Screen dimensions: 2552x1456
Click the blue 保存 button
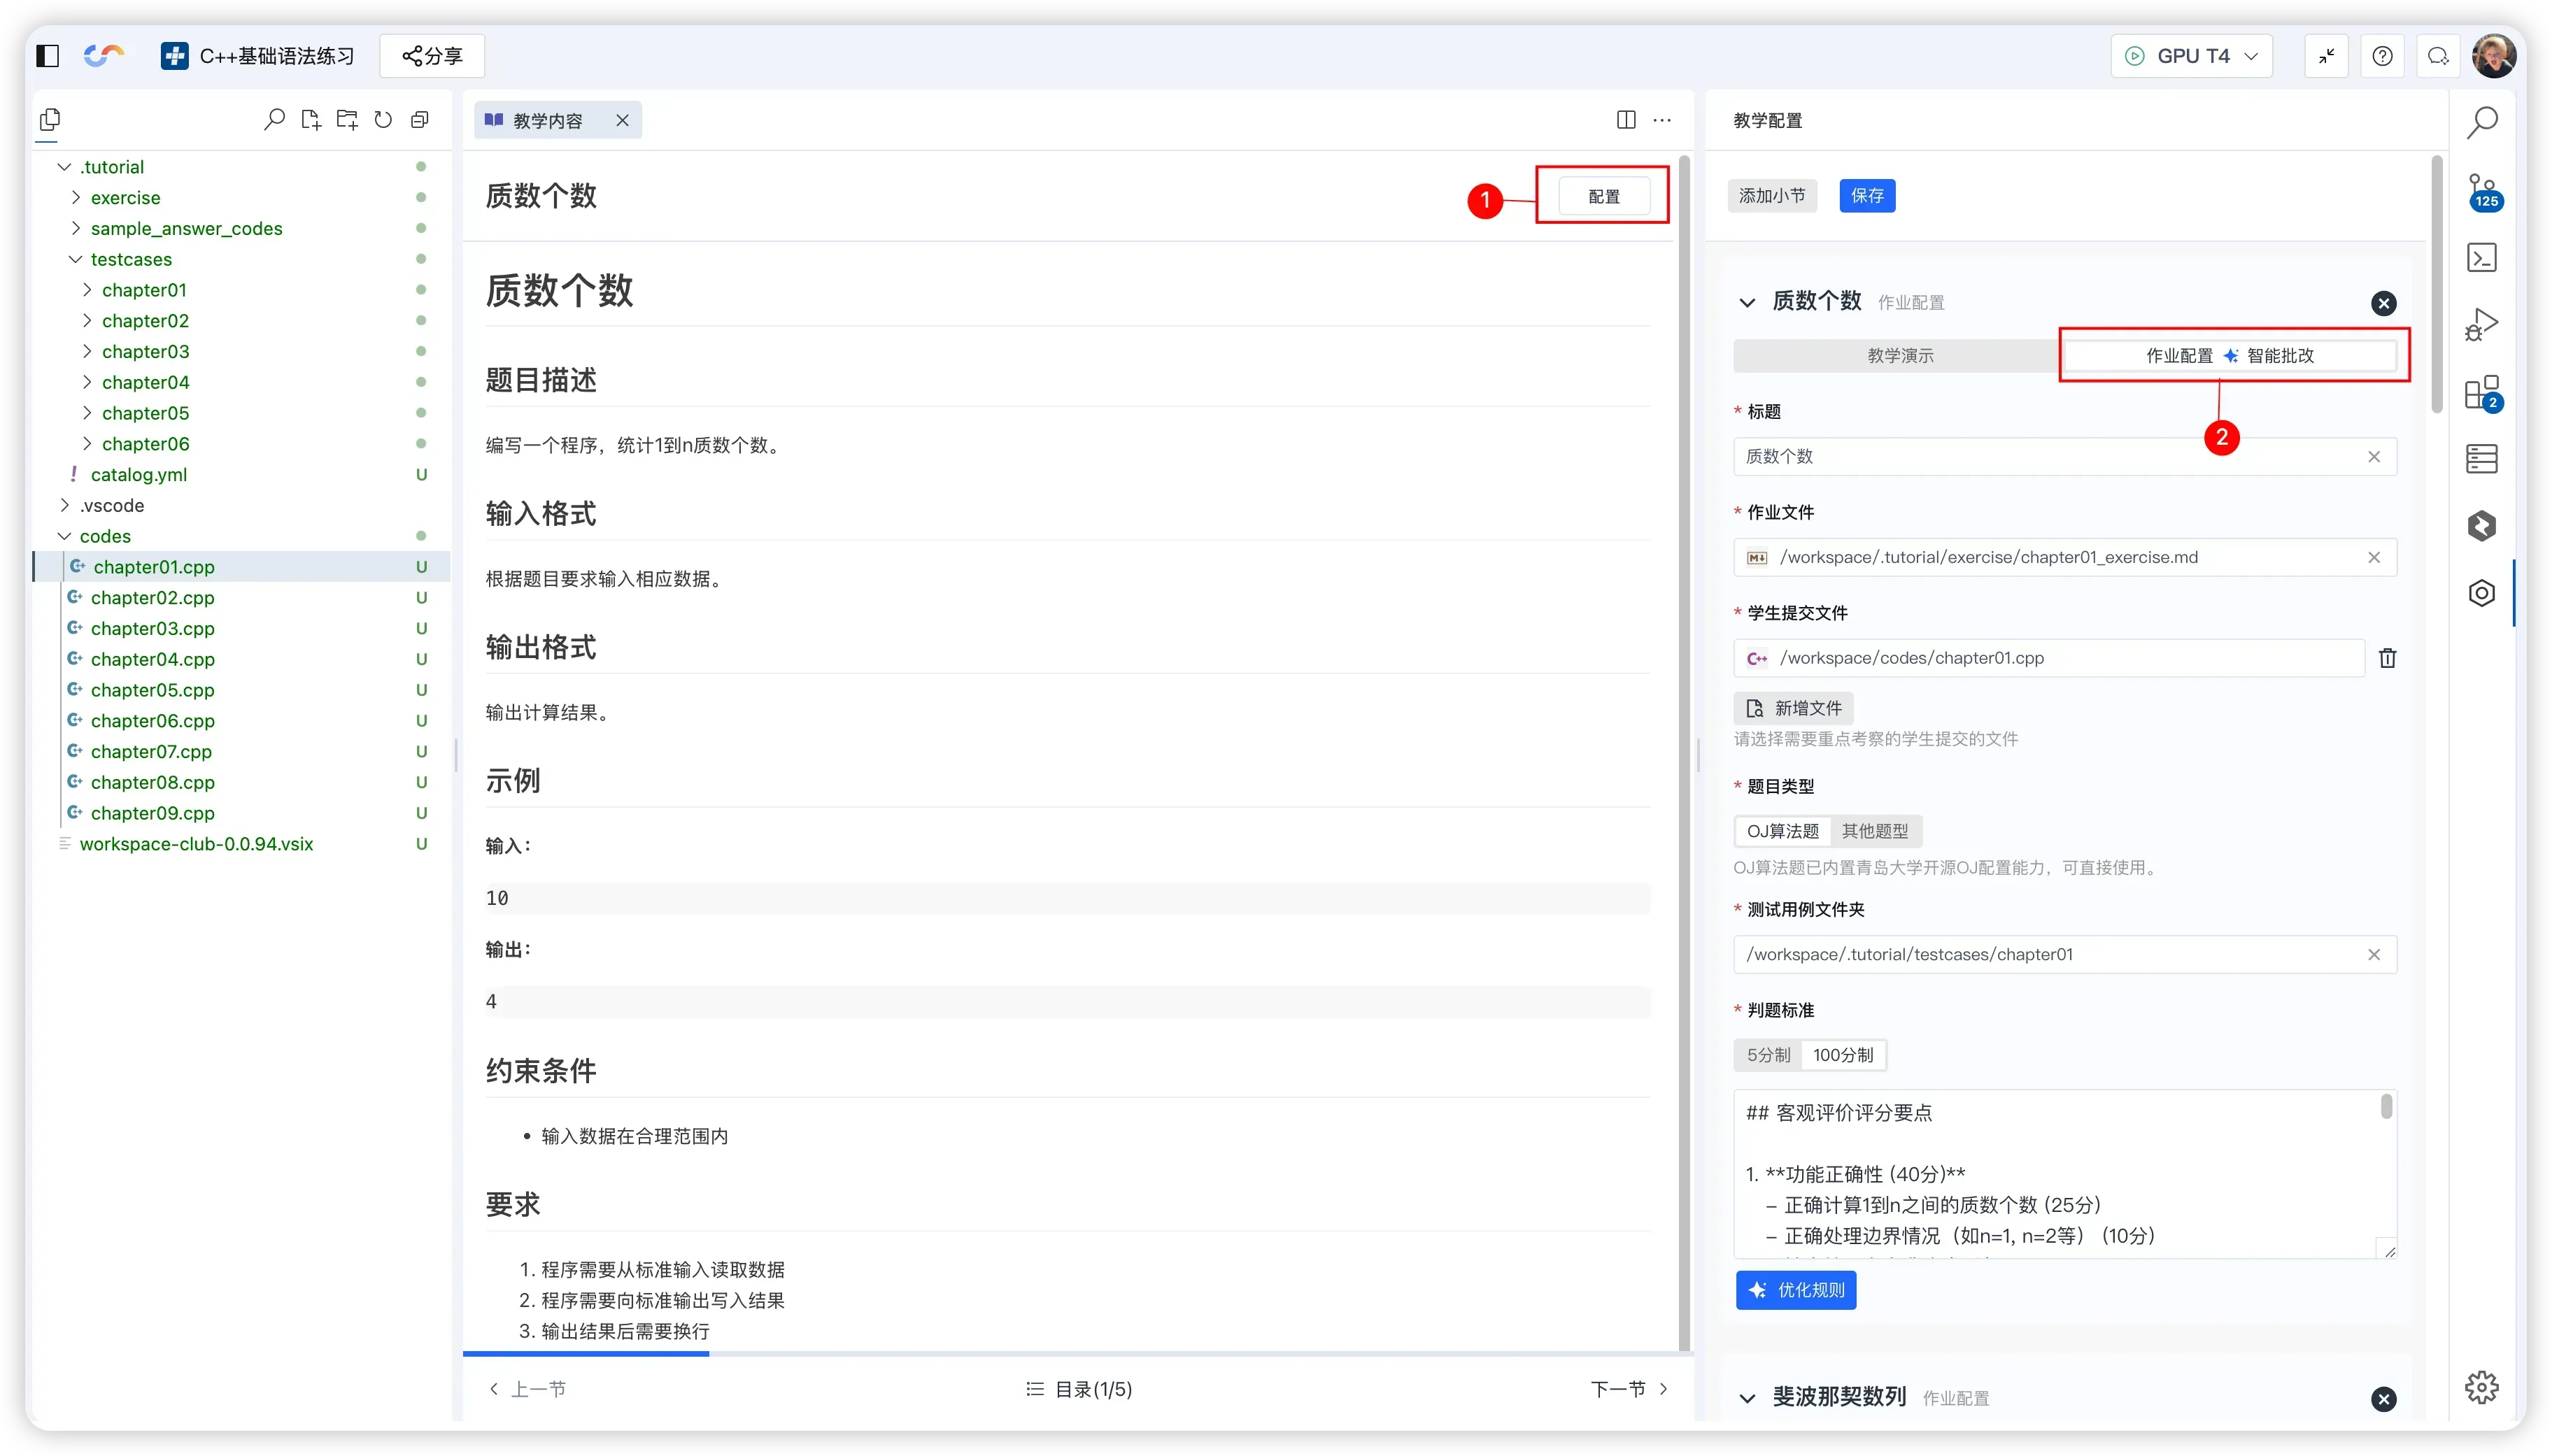click(1867, 196)
